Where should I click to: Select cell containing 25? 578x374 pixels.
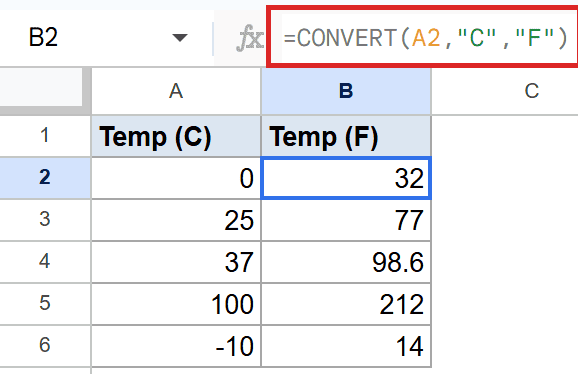[176, 220]
